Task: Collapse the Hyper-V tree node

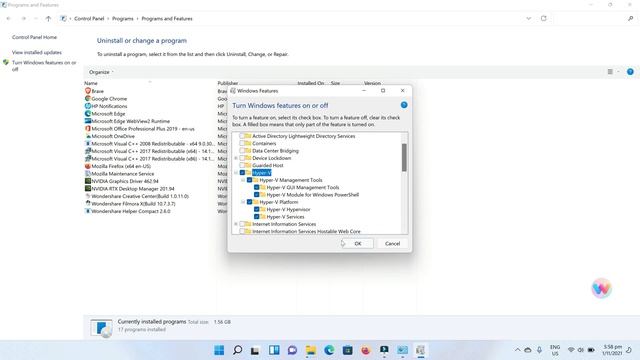Action: [236, 173]
